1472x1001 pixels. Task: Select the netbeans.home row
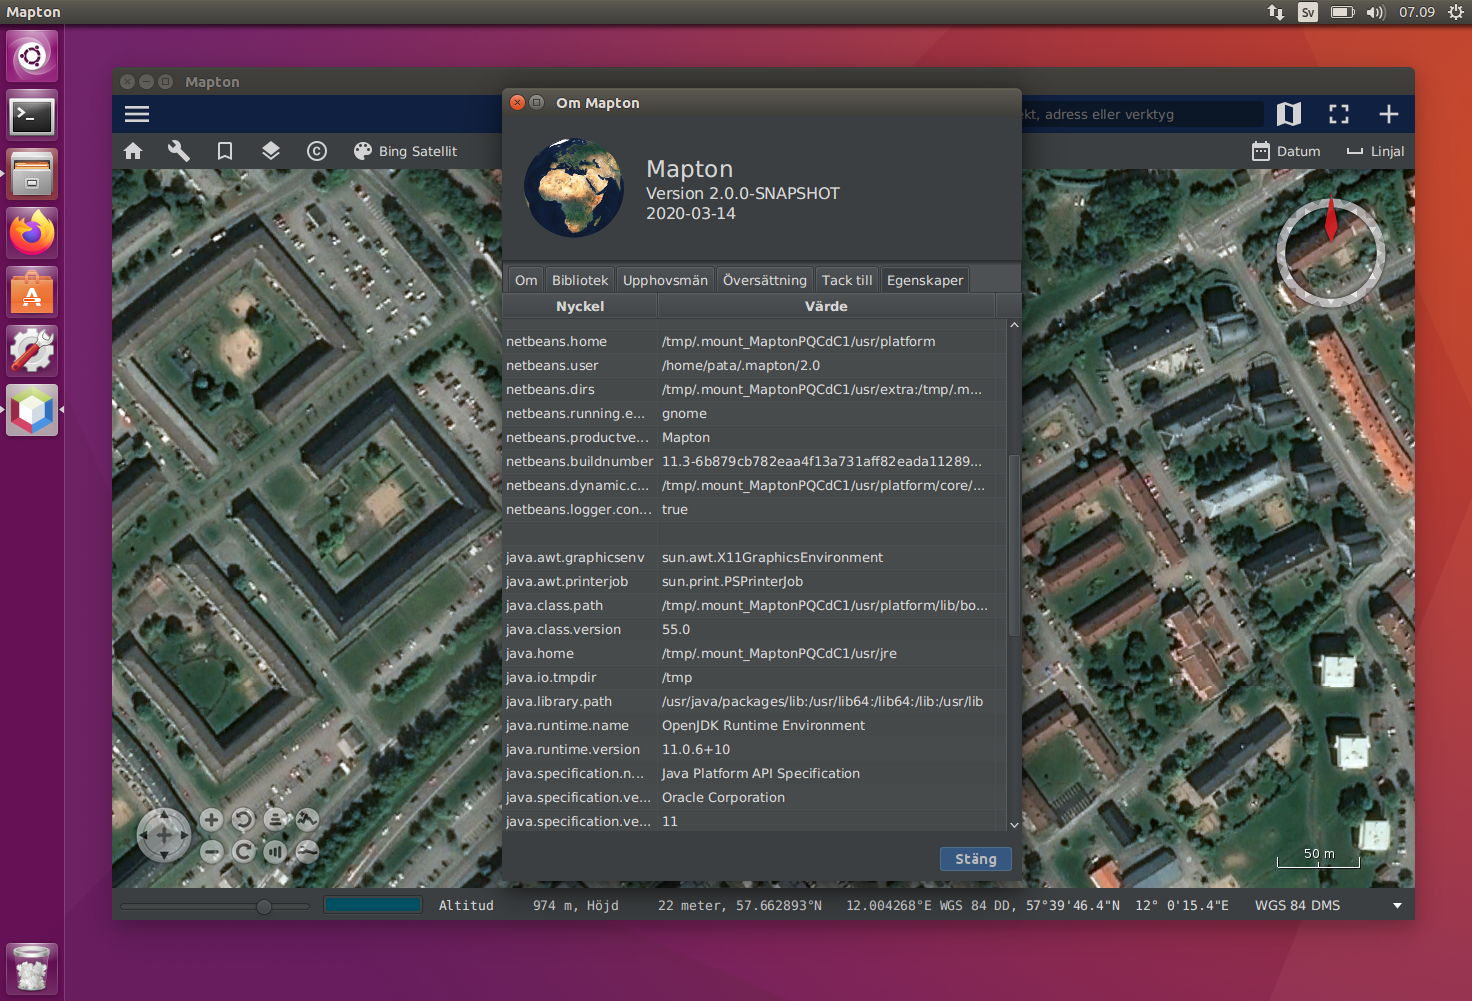[x=754, y=341]
